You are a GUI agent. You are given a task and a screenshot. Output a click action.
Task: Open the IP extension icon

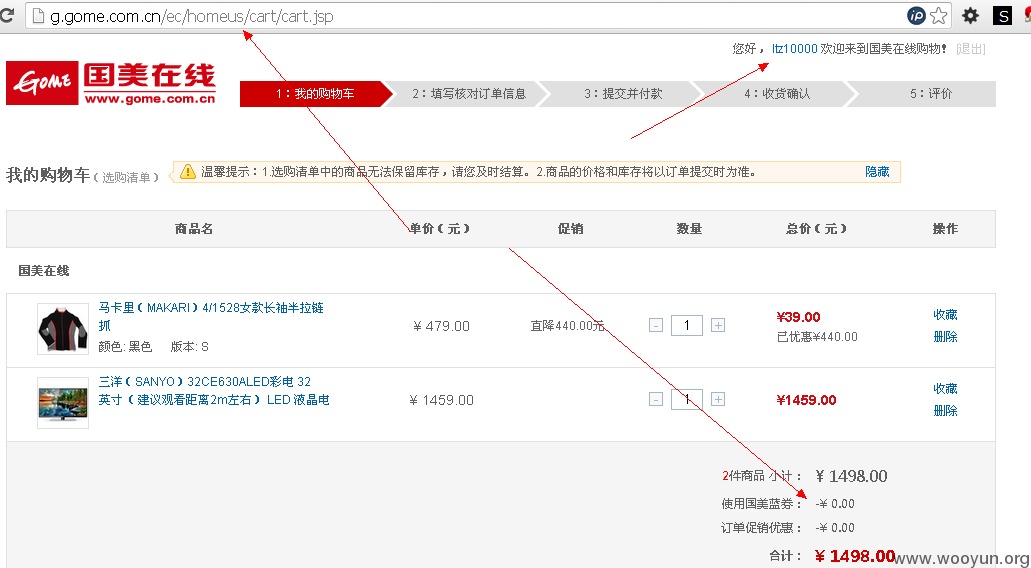[917, 16]
